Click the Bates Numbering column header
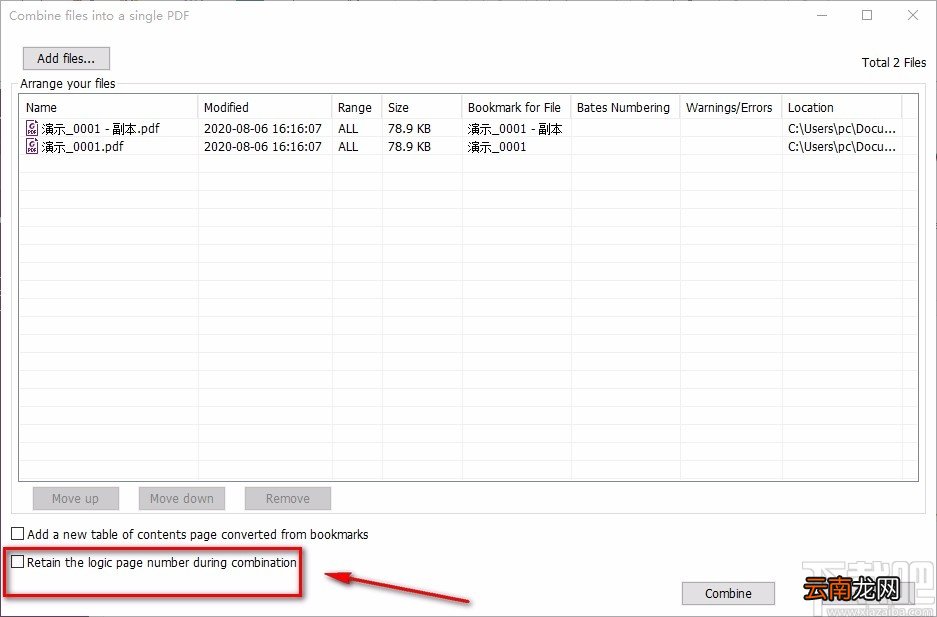937x617 pixels. 625,108
